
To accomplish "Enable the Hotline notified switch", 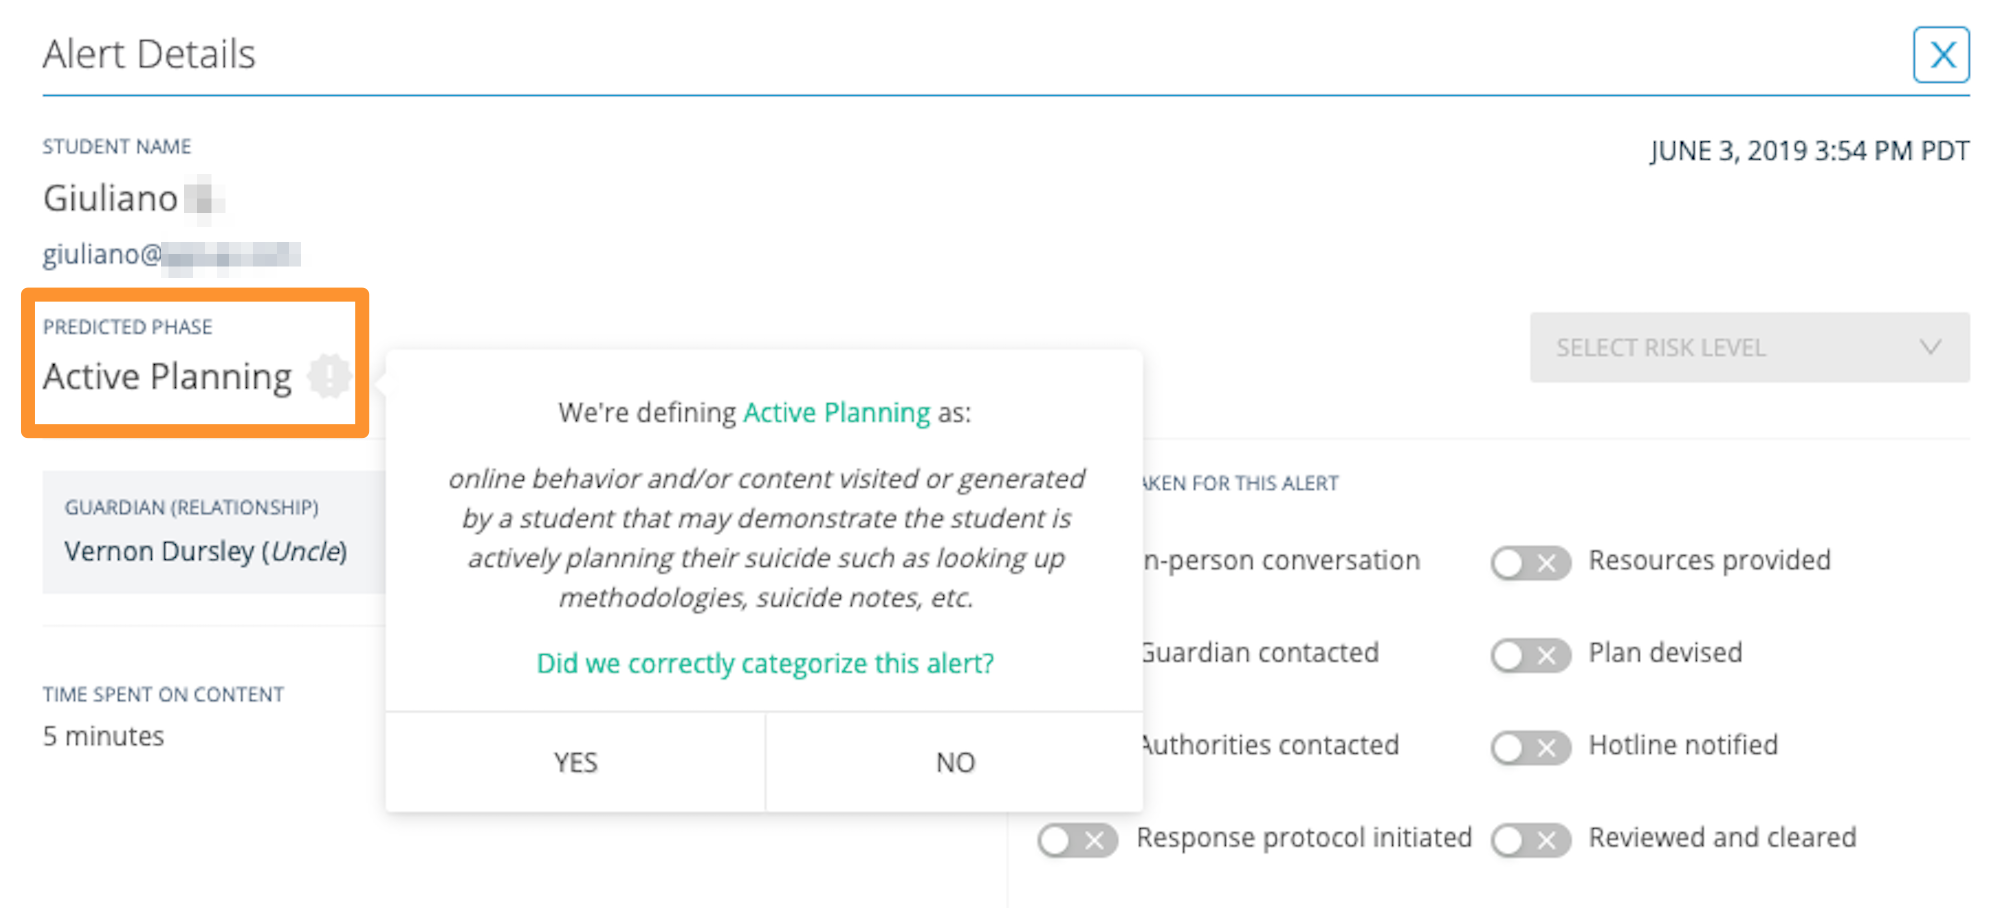I will pyautogui.click(x=1530, y=747).
